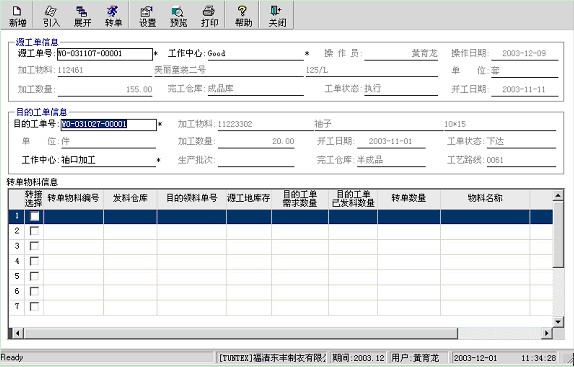Screen dimensions: 574x367
Task: Open the 源工单号 lookup asterisk button
Action: coord(156,54)
